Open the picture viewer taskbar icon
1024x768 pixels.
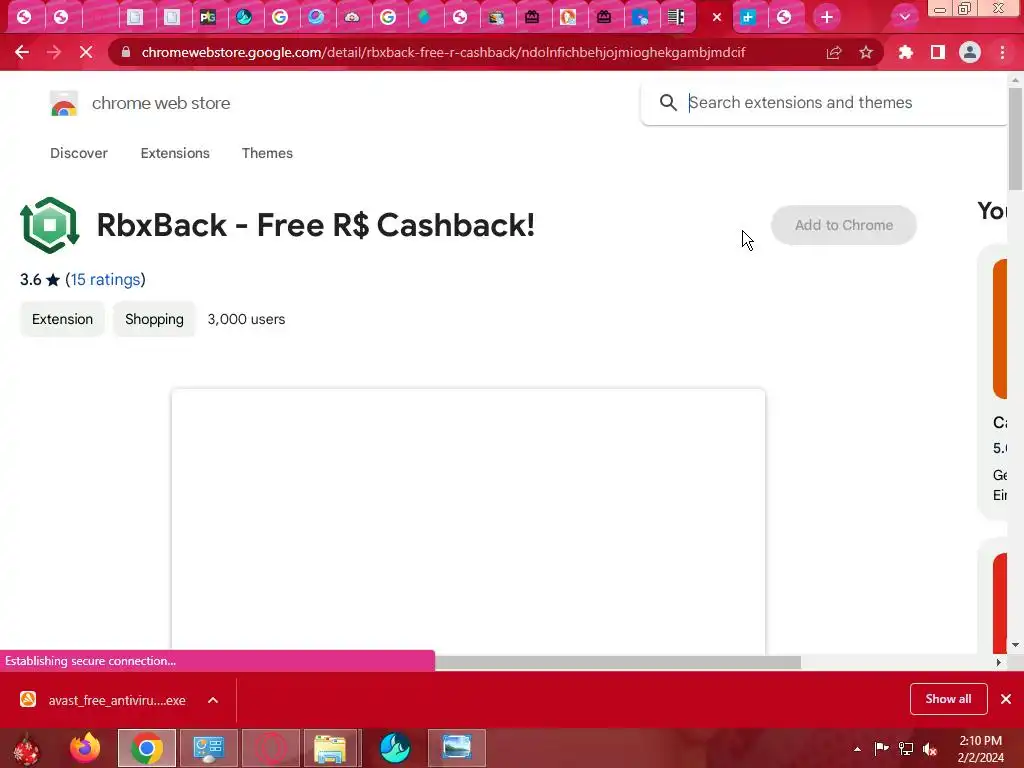point(456,748)
